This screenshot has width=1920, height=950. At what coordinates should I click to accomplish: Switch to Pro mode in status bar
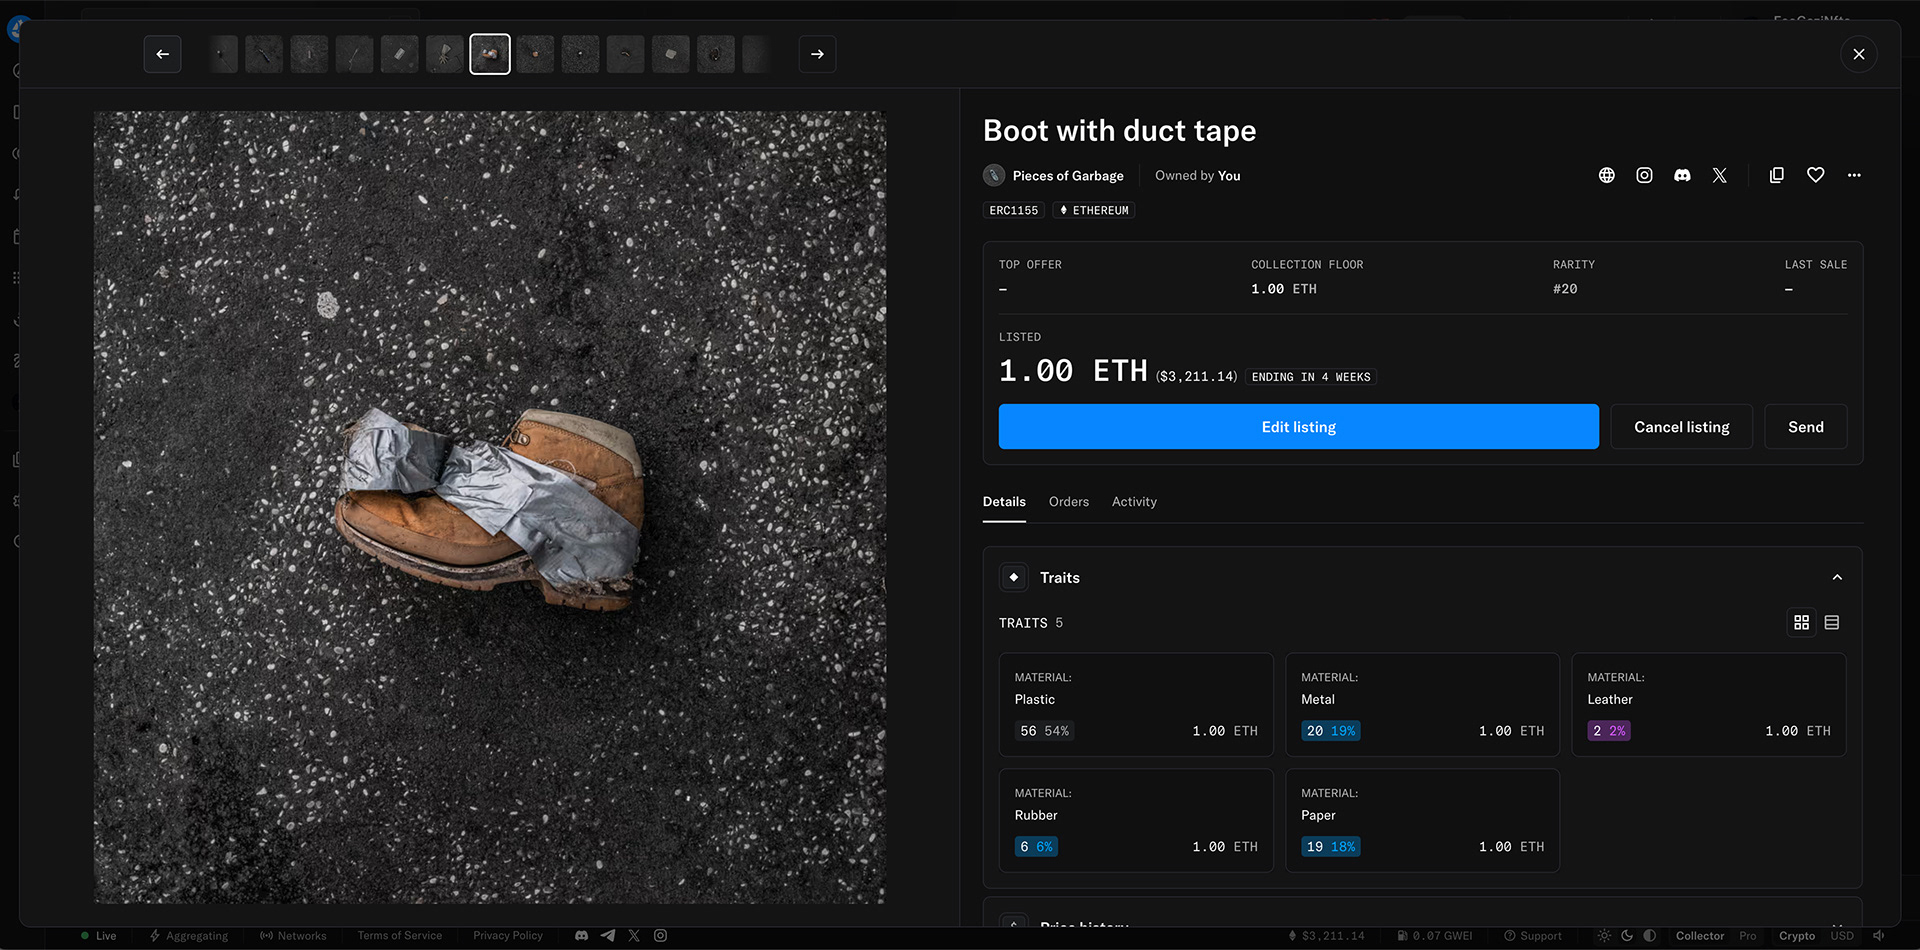point(1747,936)
